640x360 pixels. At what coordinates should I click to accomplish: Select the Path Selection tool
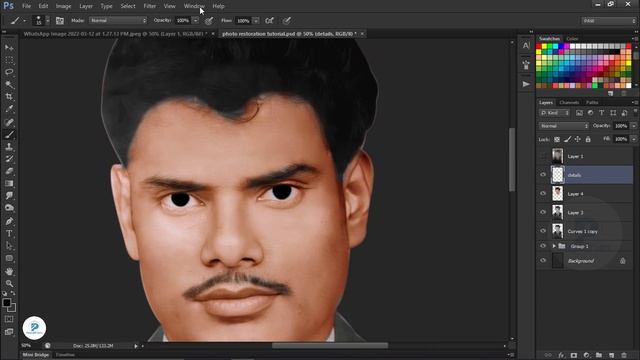(x=9, y=246)
